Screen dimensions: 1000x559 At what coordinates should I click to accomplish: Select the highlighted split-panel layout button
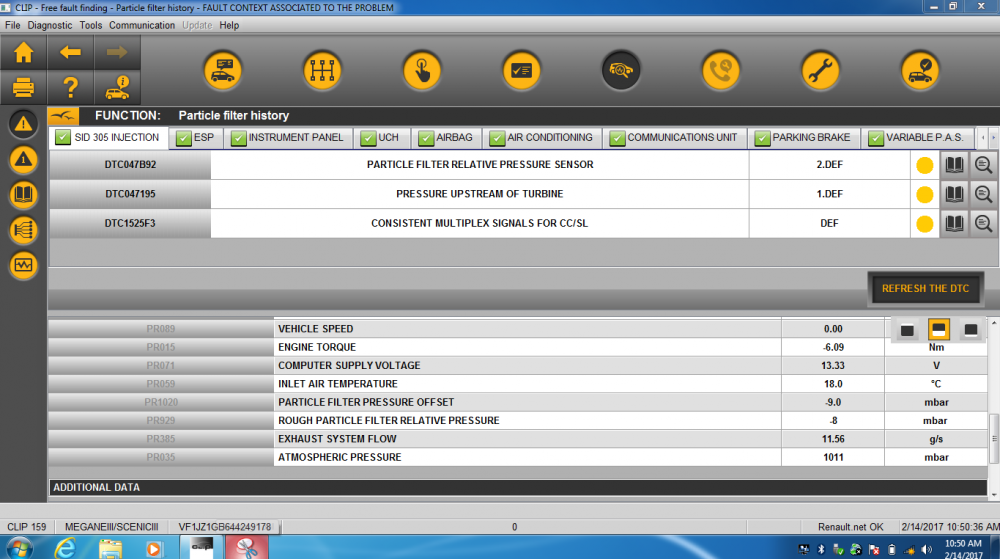click(x=938, y=330)
